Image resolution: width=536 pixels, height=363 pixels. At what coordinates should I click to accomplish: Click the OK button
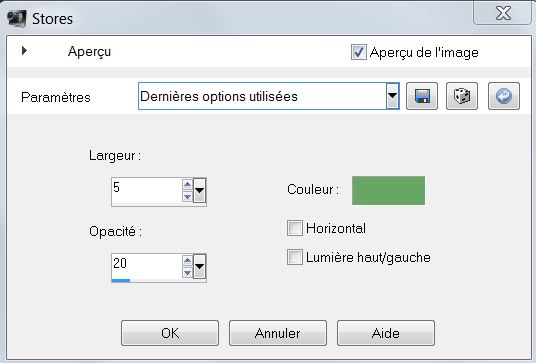pos(170,333)
